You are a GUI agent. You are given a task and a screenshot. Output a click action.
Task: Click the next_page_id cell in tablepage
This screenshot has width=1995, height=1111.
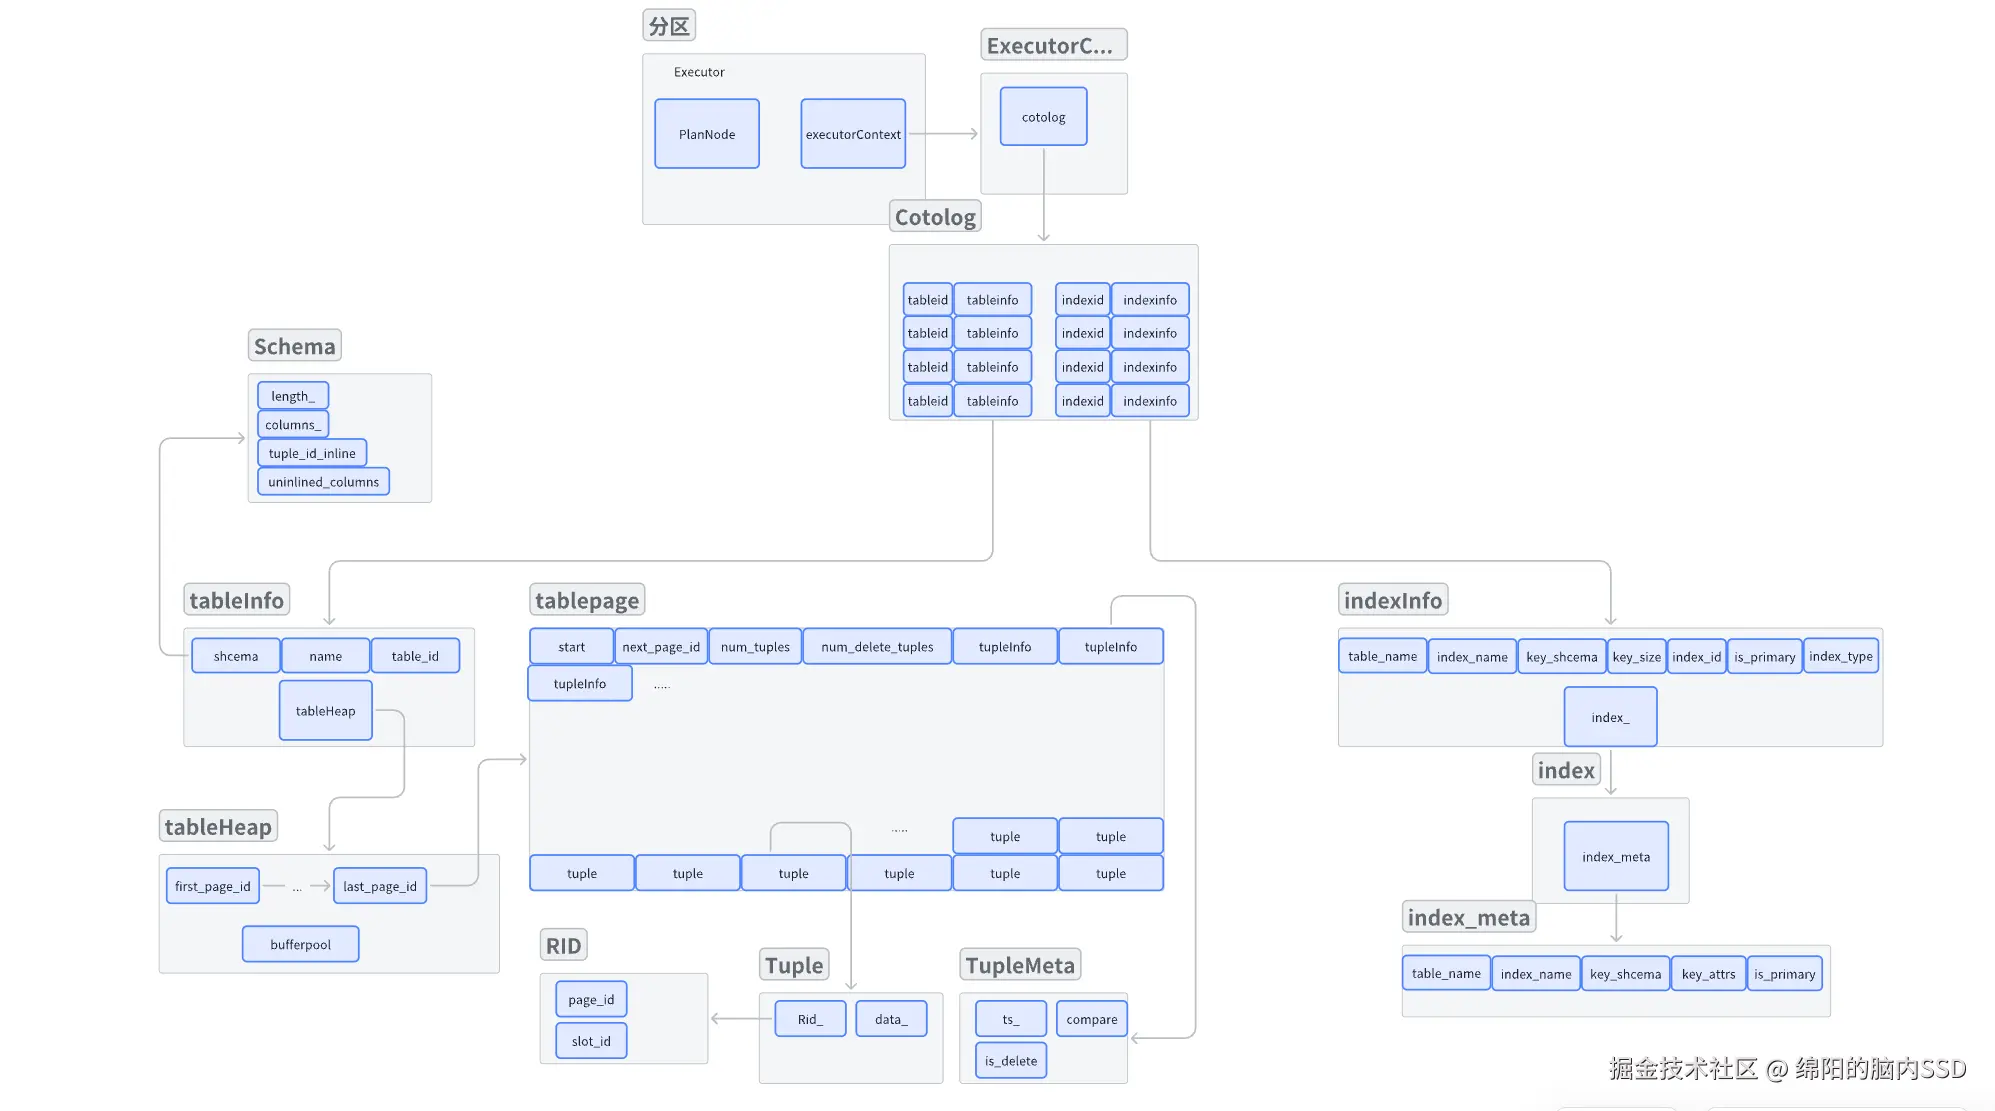pyautogui.click(x=660, y=647)
